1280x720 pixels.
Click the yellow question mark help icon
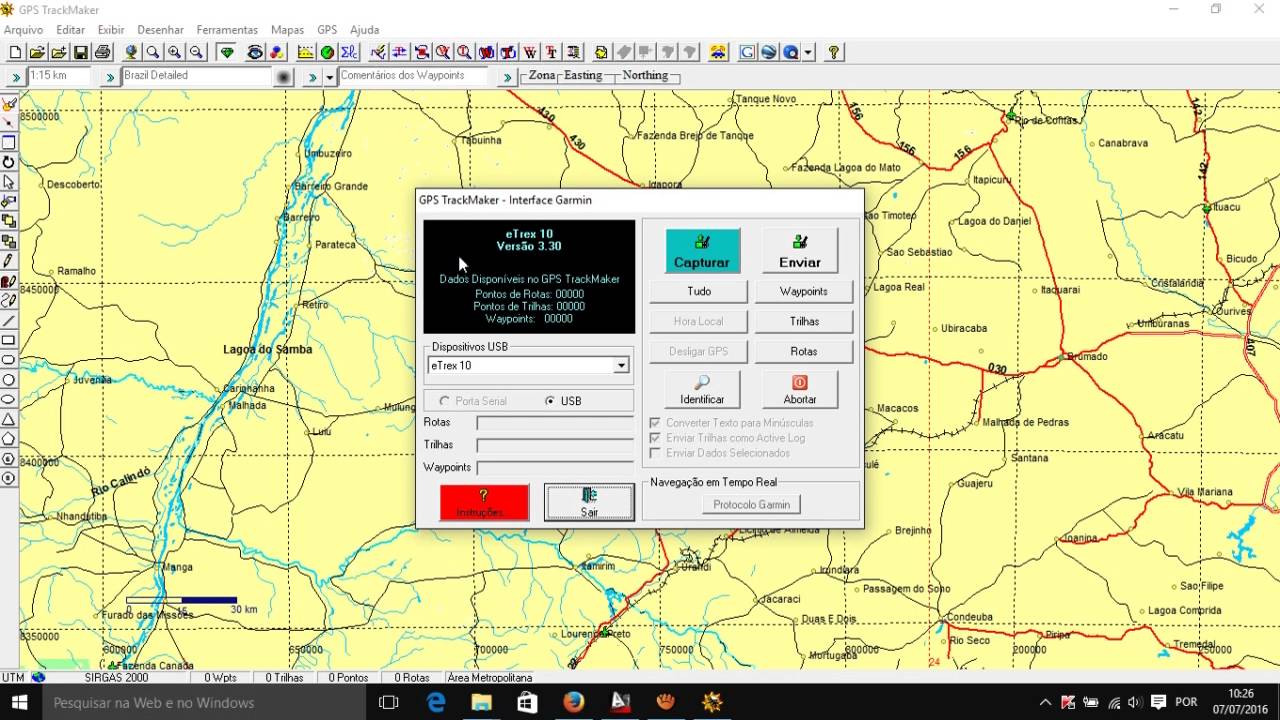[834, 52]
